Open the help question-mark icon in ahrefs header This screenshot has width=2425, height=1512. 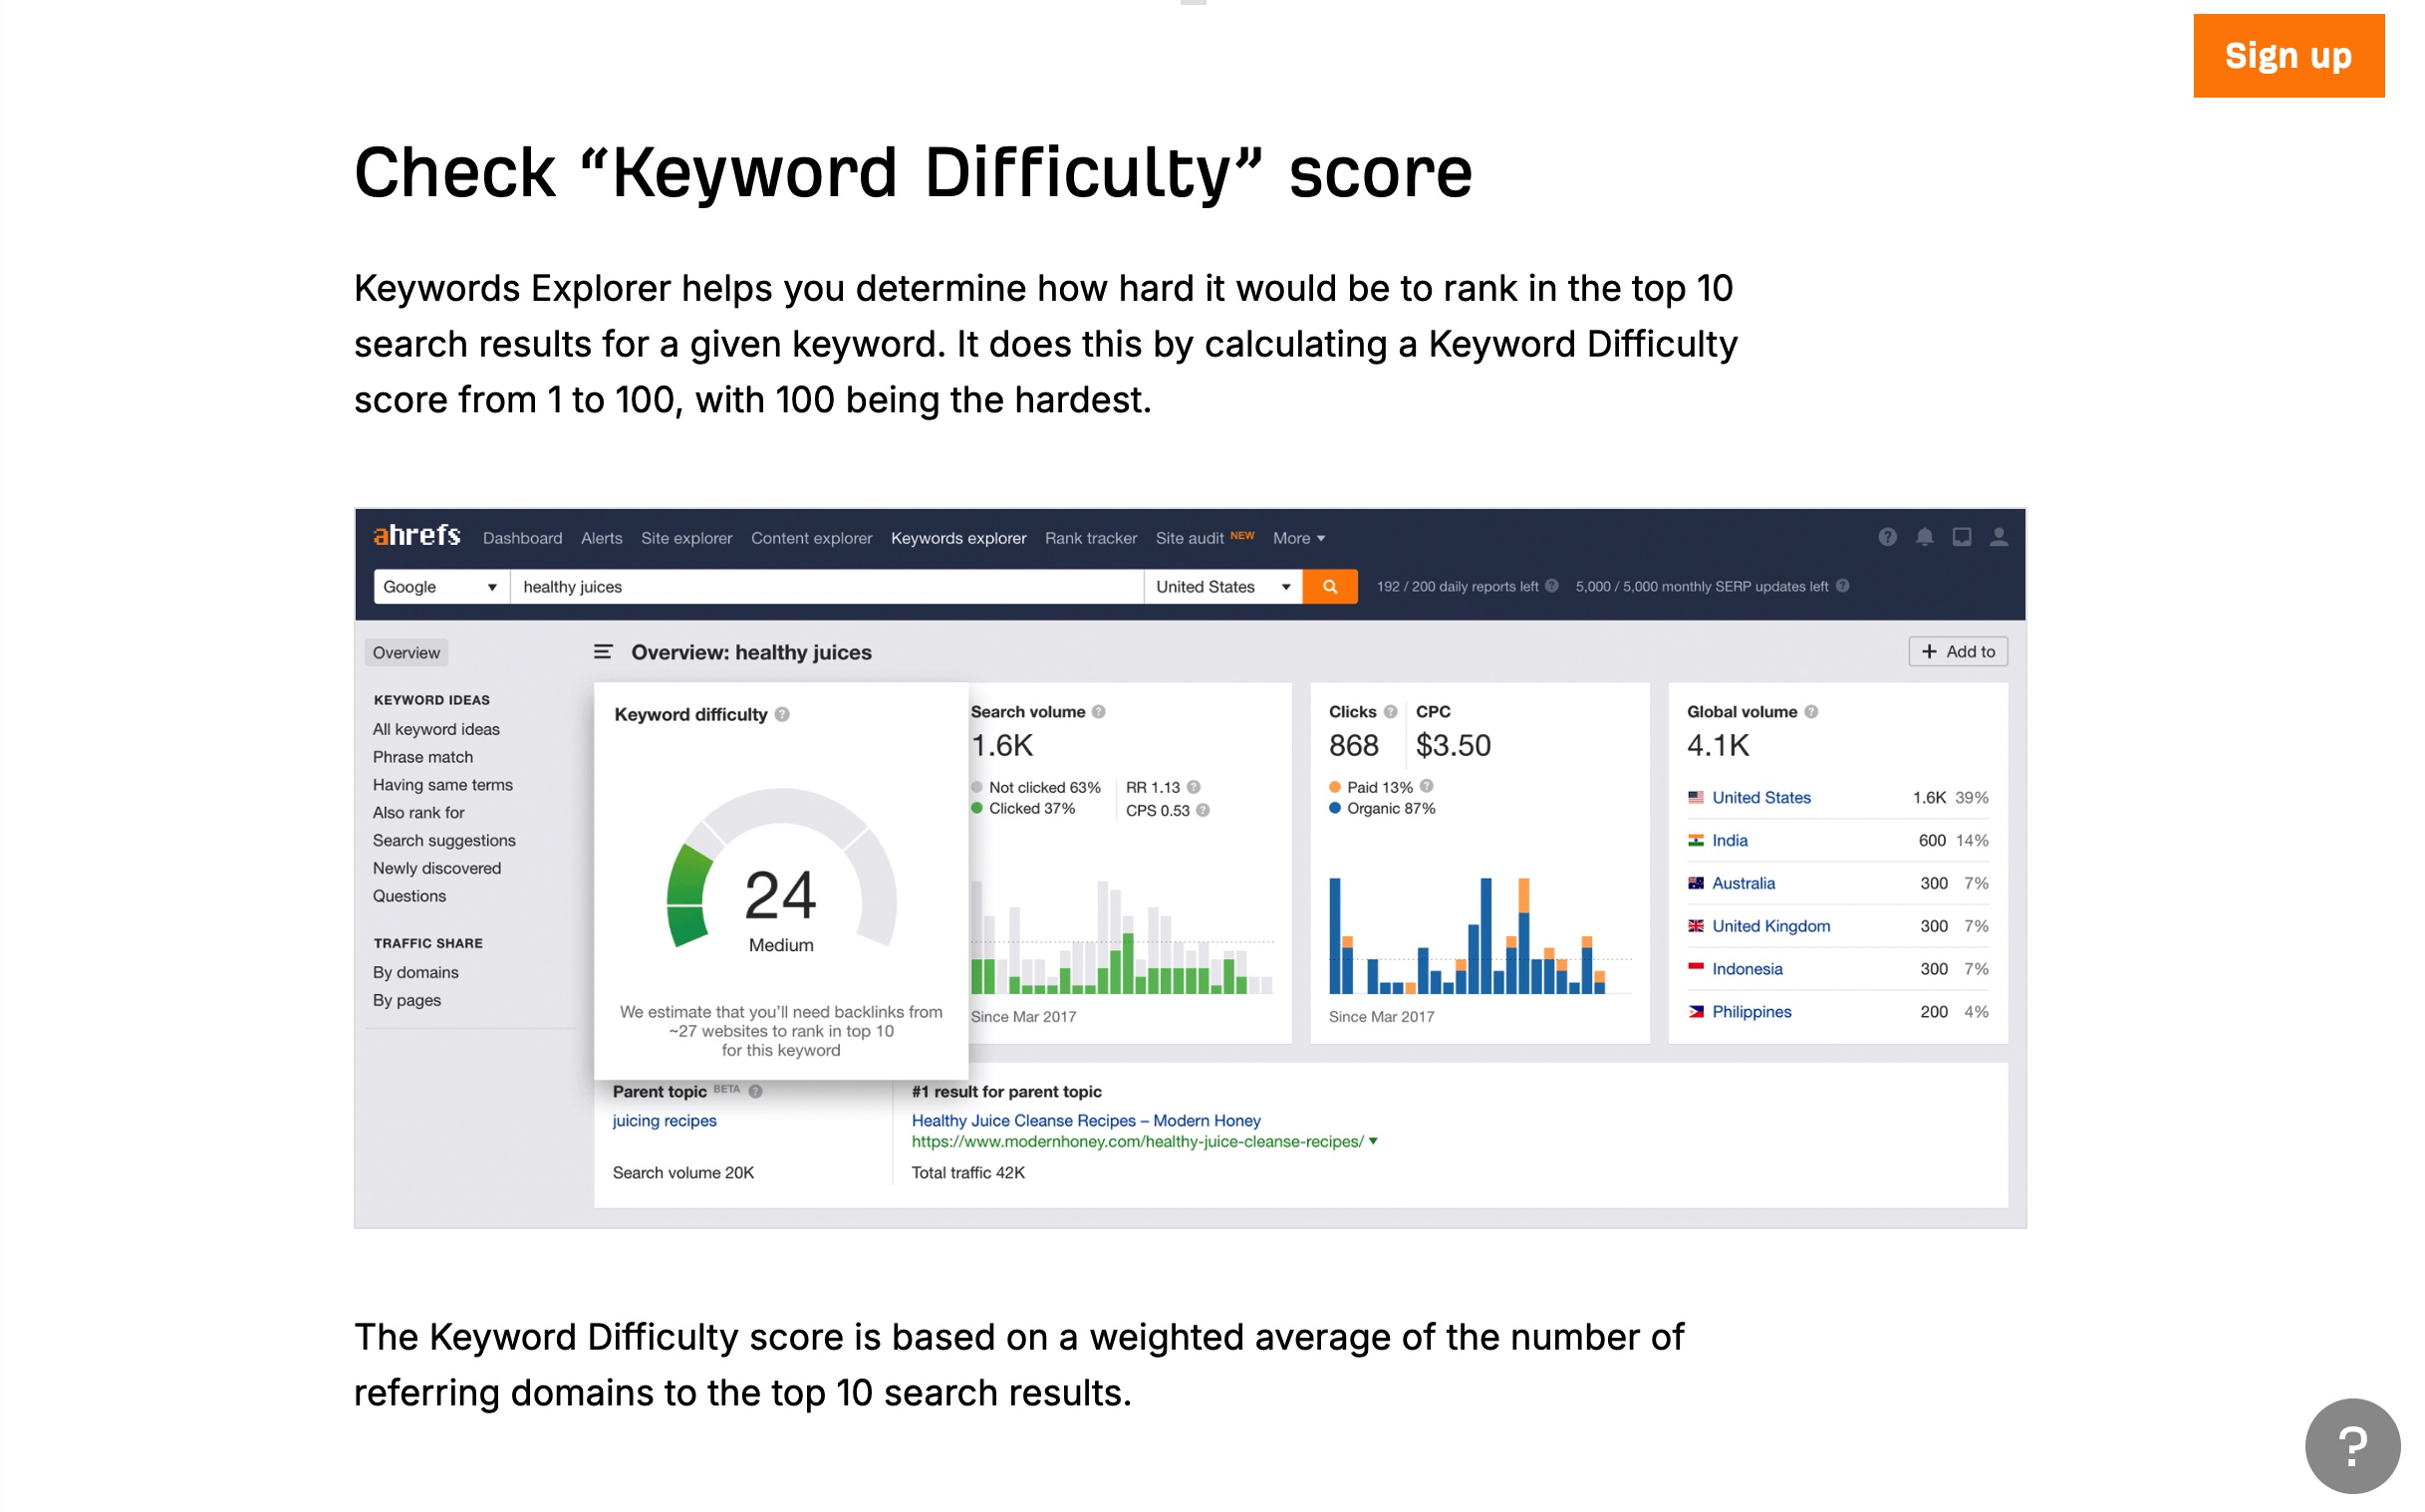1890,538
